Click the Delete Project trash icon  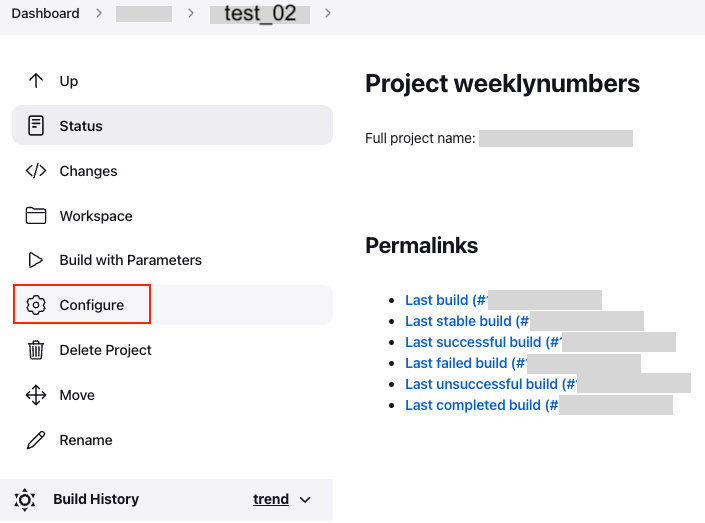(36, 350)
